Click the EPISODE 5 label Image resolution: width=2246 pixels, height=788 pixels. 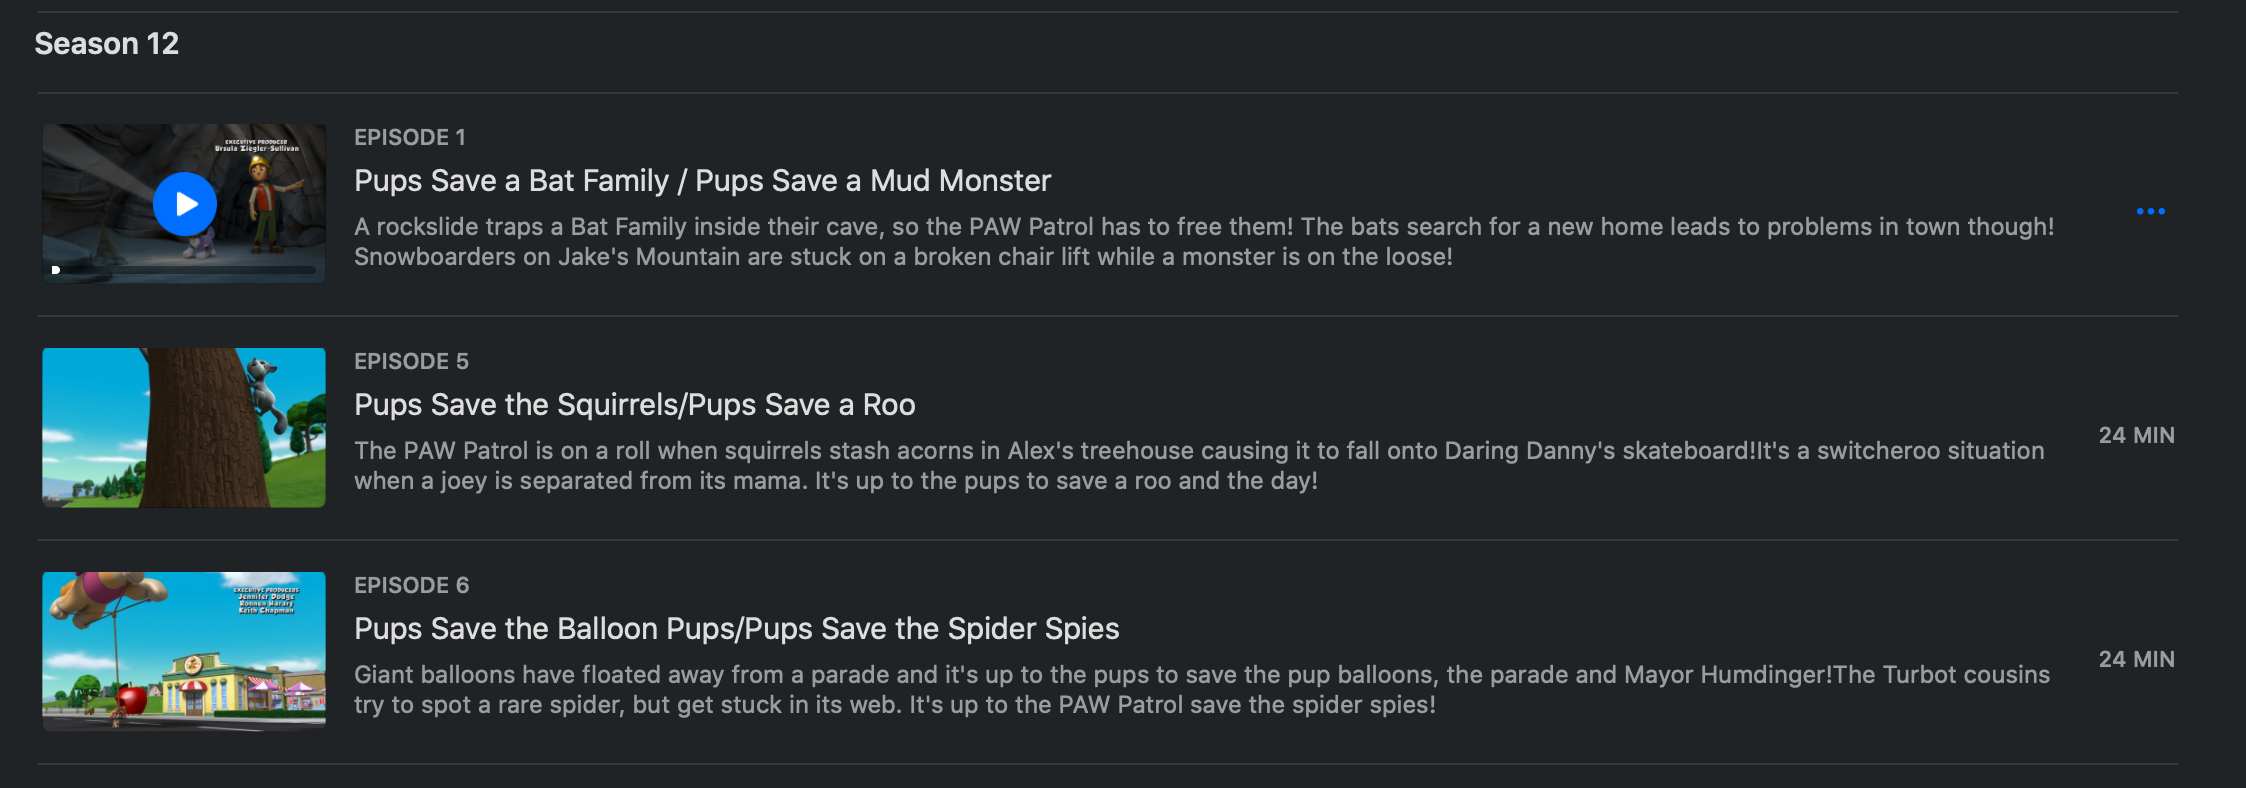[x=411, y=362]
